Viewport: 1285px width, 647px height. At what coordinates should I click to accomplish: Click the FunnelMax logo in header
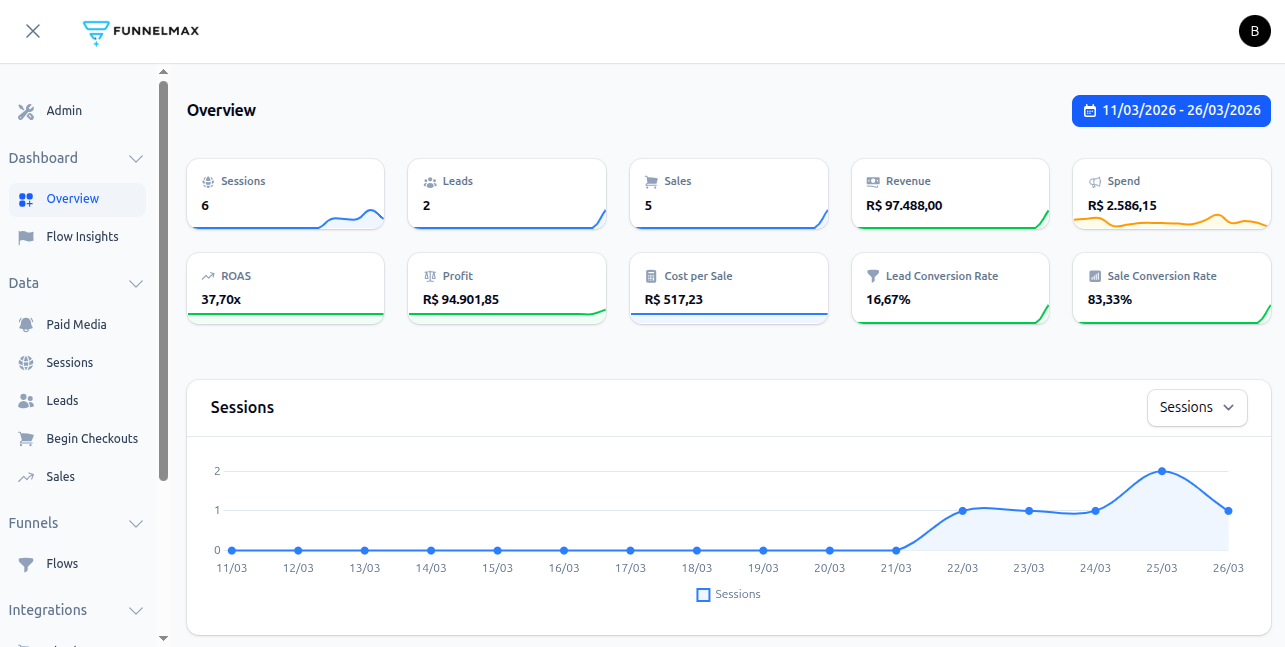(141, 31)
